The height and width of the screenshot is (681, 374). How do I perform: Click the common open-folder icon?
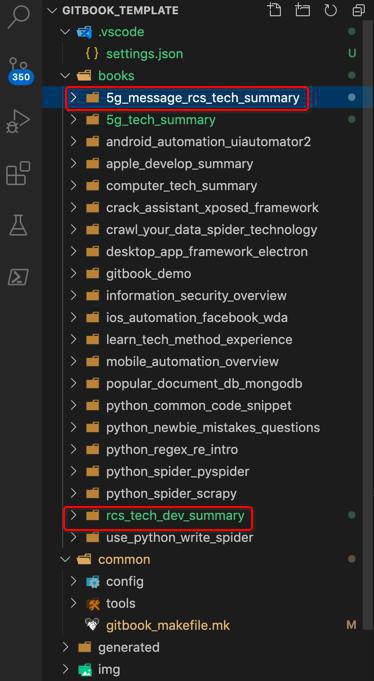coord(84,559)
